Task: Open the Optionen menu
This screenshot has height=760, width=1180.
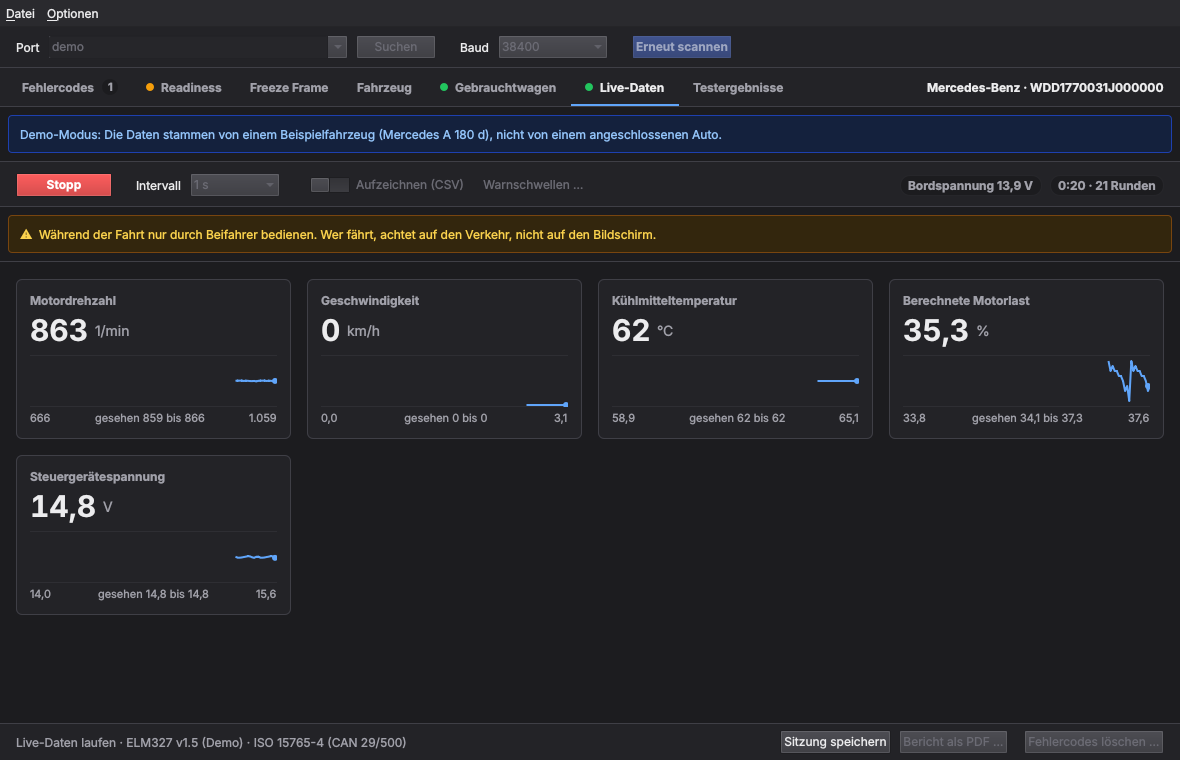Action: click(72, 14)
